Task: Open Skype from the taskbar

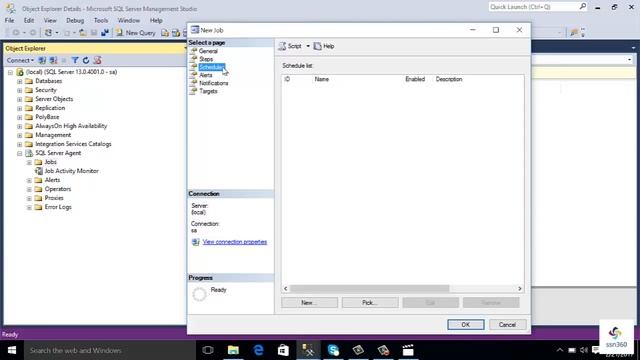Action: pyautogui.click(x=333, y=350)
